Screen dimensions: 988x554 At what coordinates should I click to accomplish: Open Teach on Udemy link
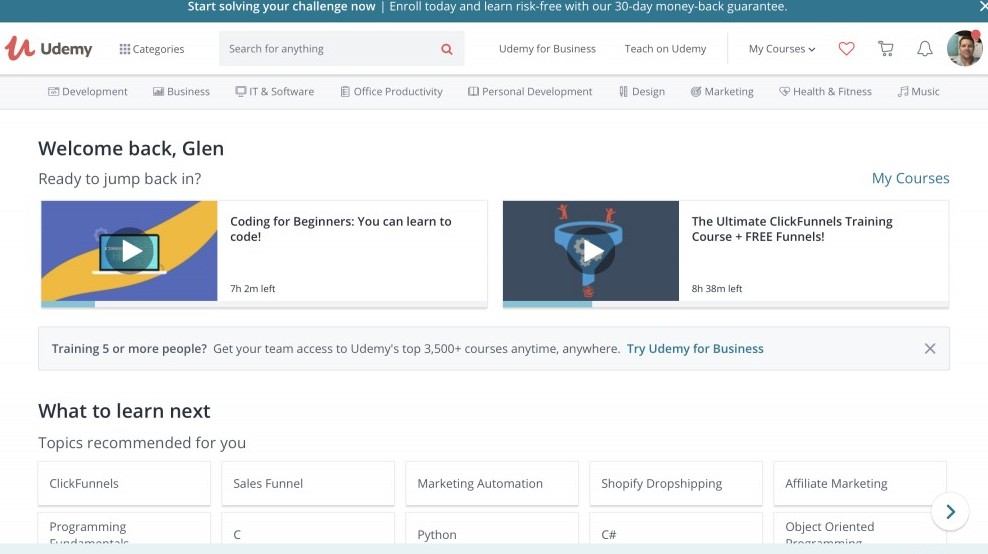[x=665, y=49]
